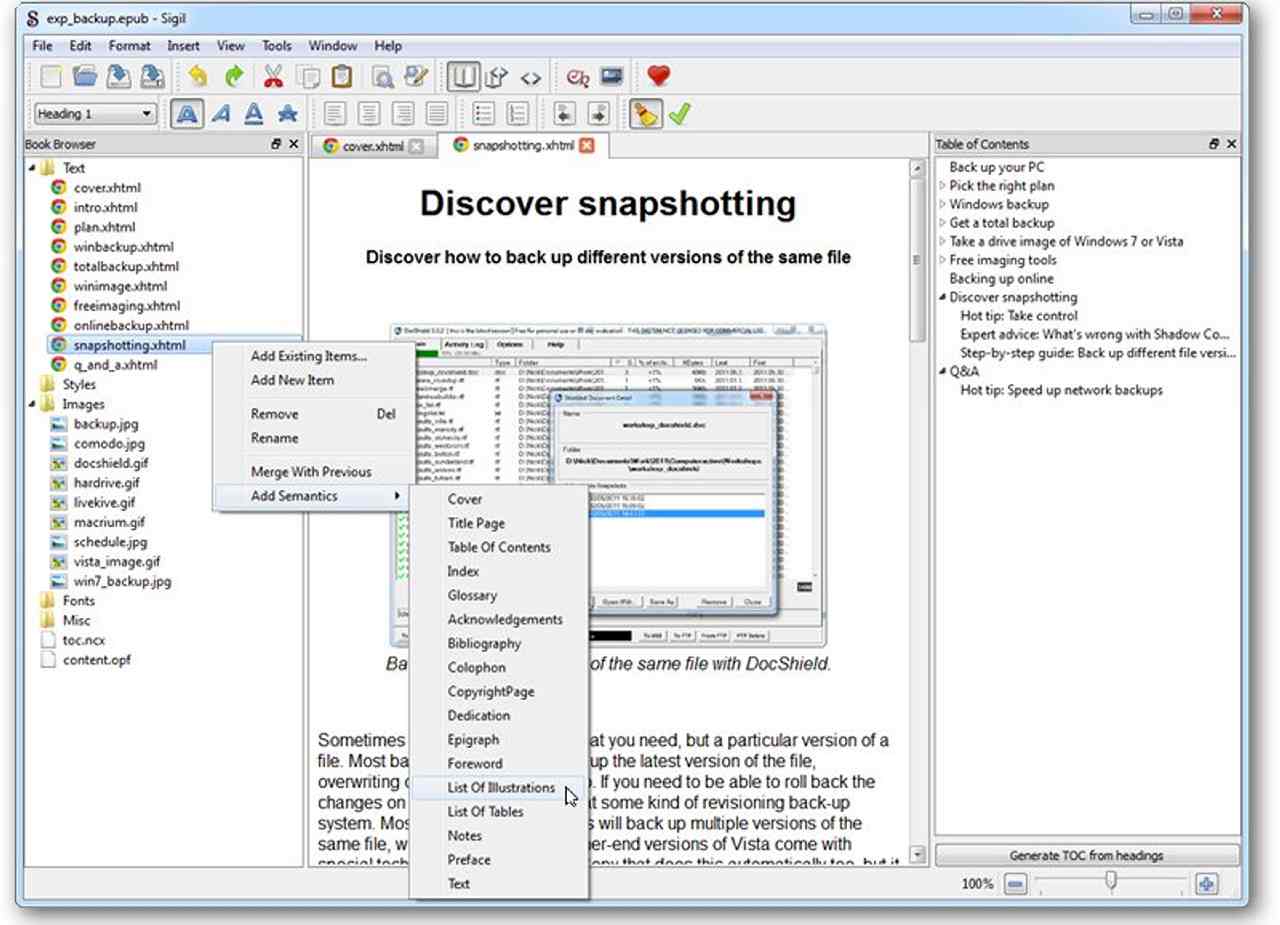Collapse the Images folder in Book Browser
The image size is (1280, 925).
33,404
